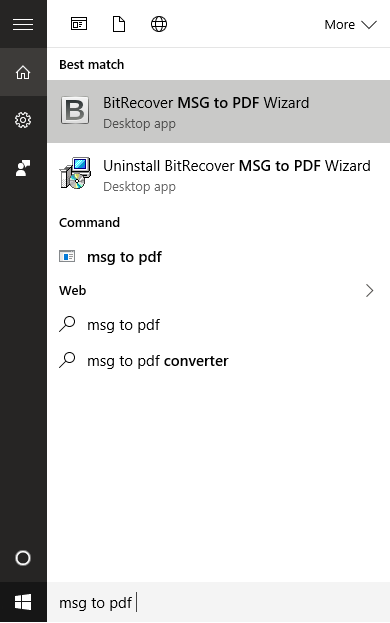Click the Windows Start button
This screenshot has height=623, width=390.
click(23, 602)
